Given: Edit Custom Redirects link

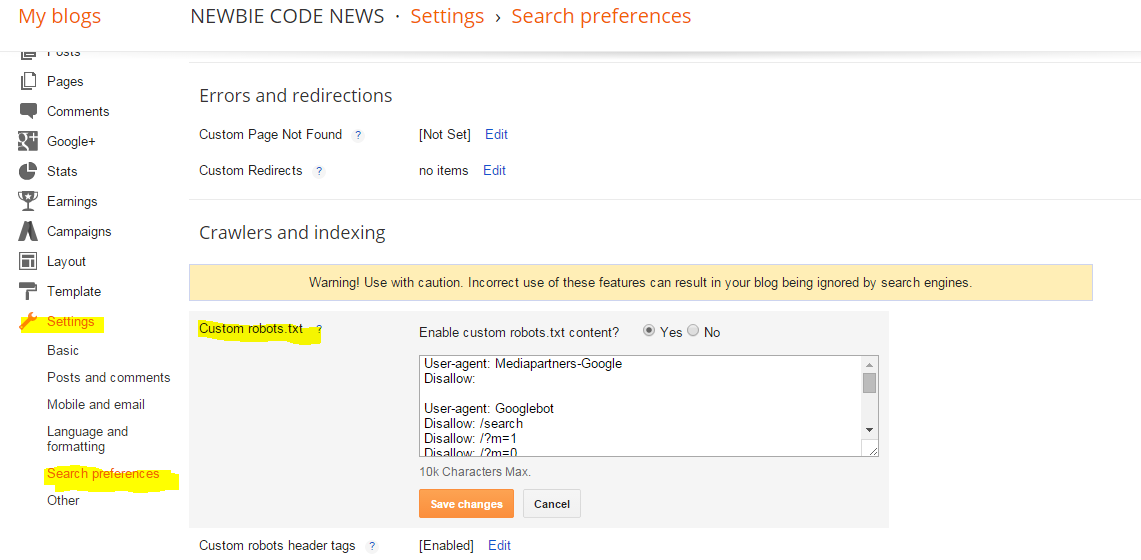Looking at the screenshot, I should (494, 170).
